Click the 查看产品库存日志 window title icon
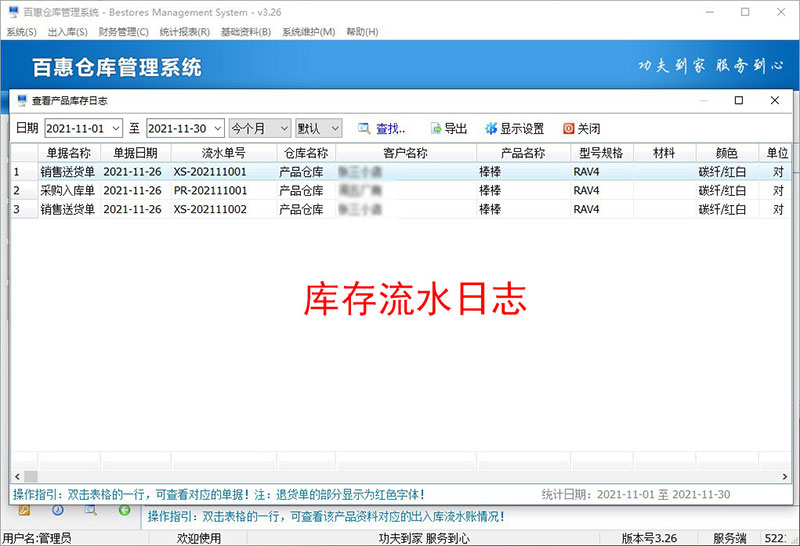The width and height of the screenshot is (800, 546). click(22, 101)
